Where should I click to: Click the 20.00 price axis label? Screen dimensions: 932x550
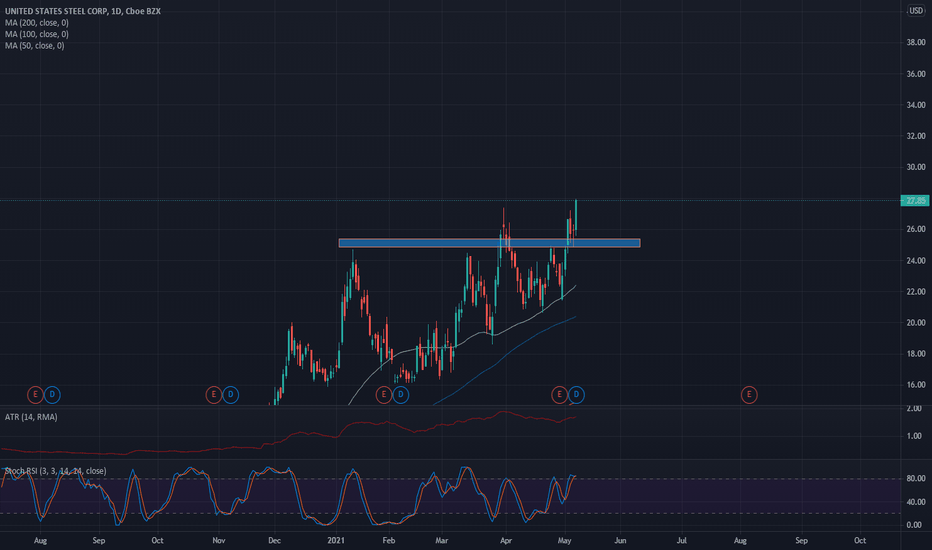click(916, 323)
